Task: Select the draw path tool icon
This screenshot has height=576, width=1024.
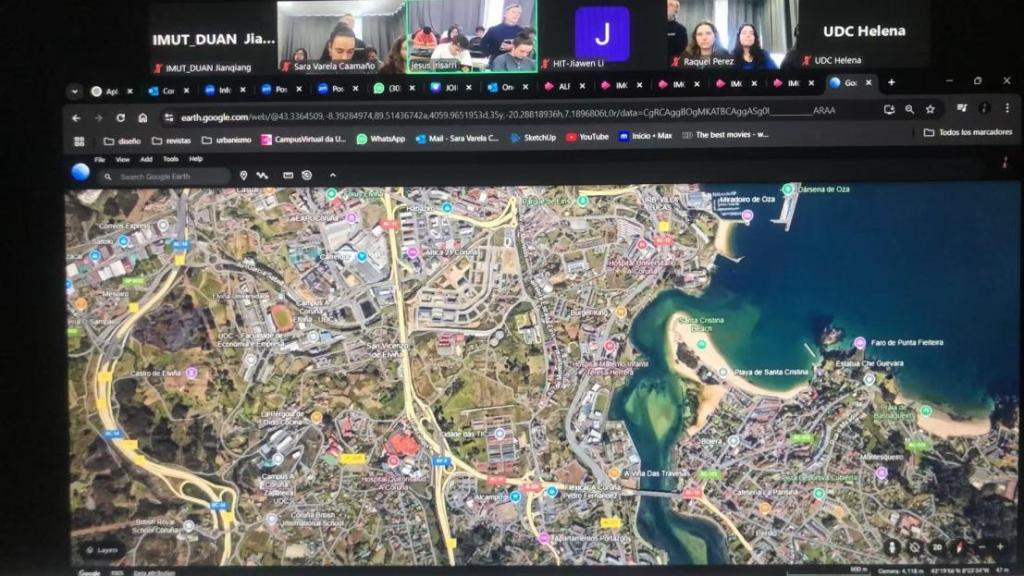Action: click(263, 176)
